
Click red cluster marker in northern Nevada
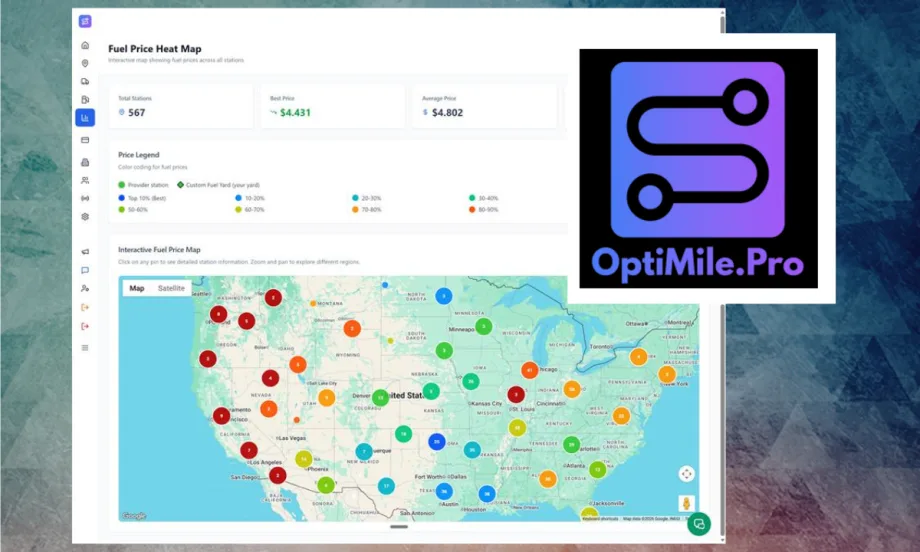(270, 378)
